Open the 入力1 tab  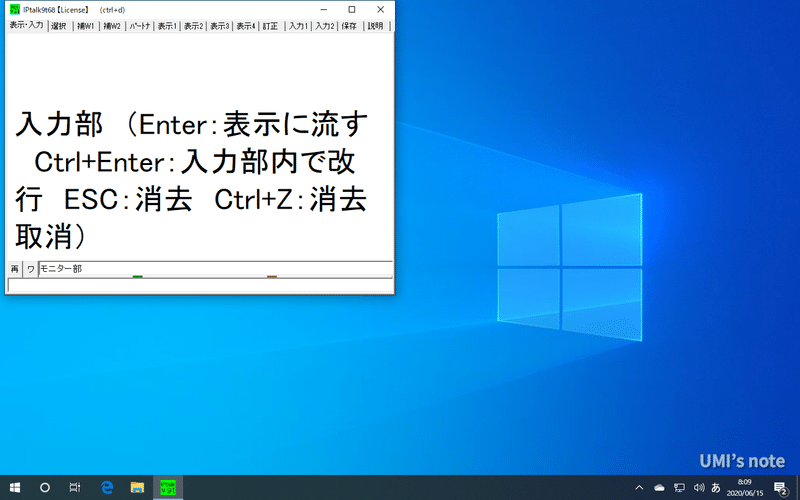(x=298, y=26)
